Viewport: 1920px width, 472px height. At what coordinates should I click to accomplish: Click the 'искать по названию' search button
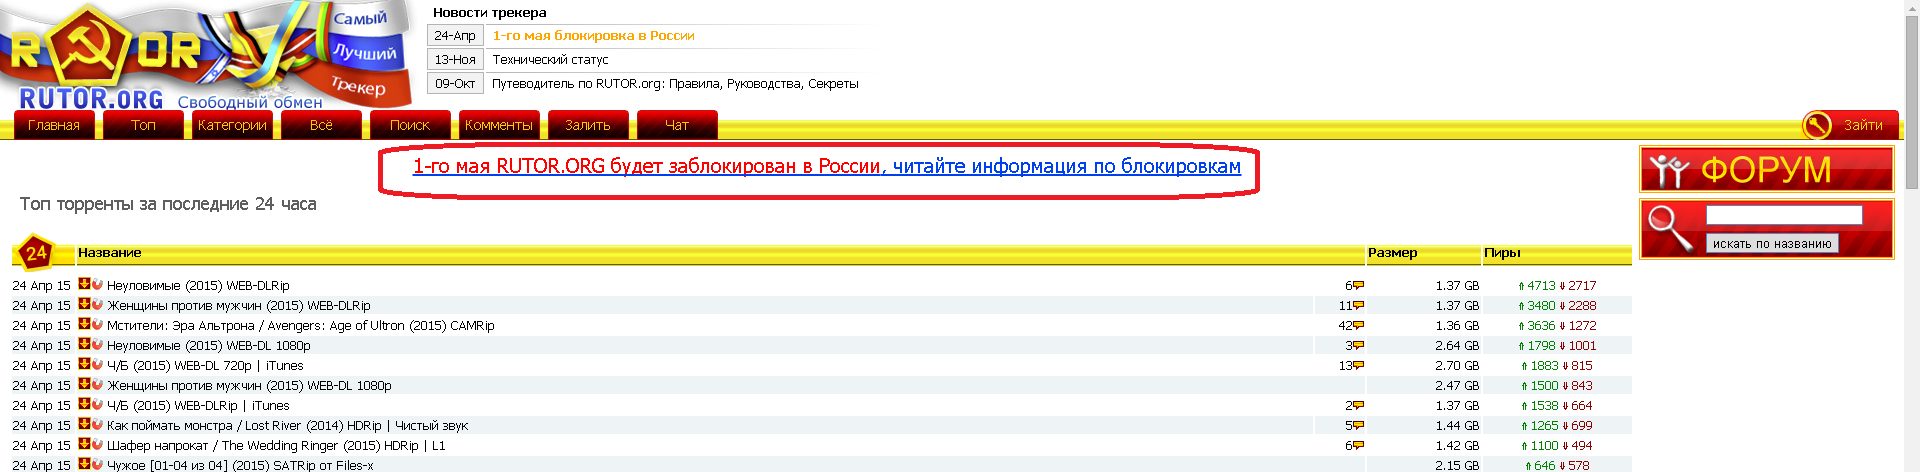(x=1772, y=243)
